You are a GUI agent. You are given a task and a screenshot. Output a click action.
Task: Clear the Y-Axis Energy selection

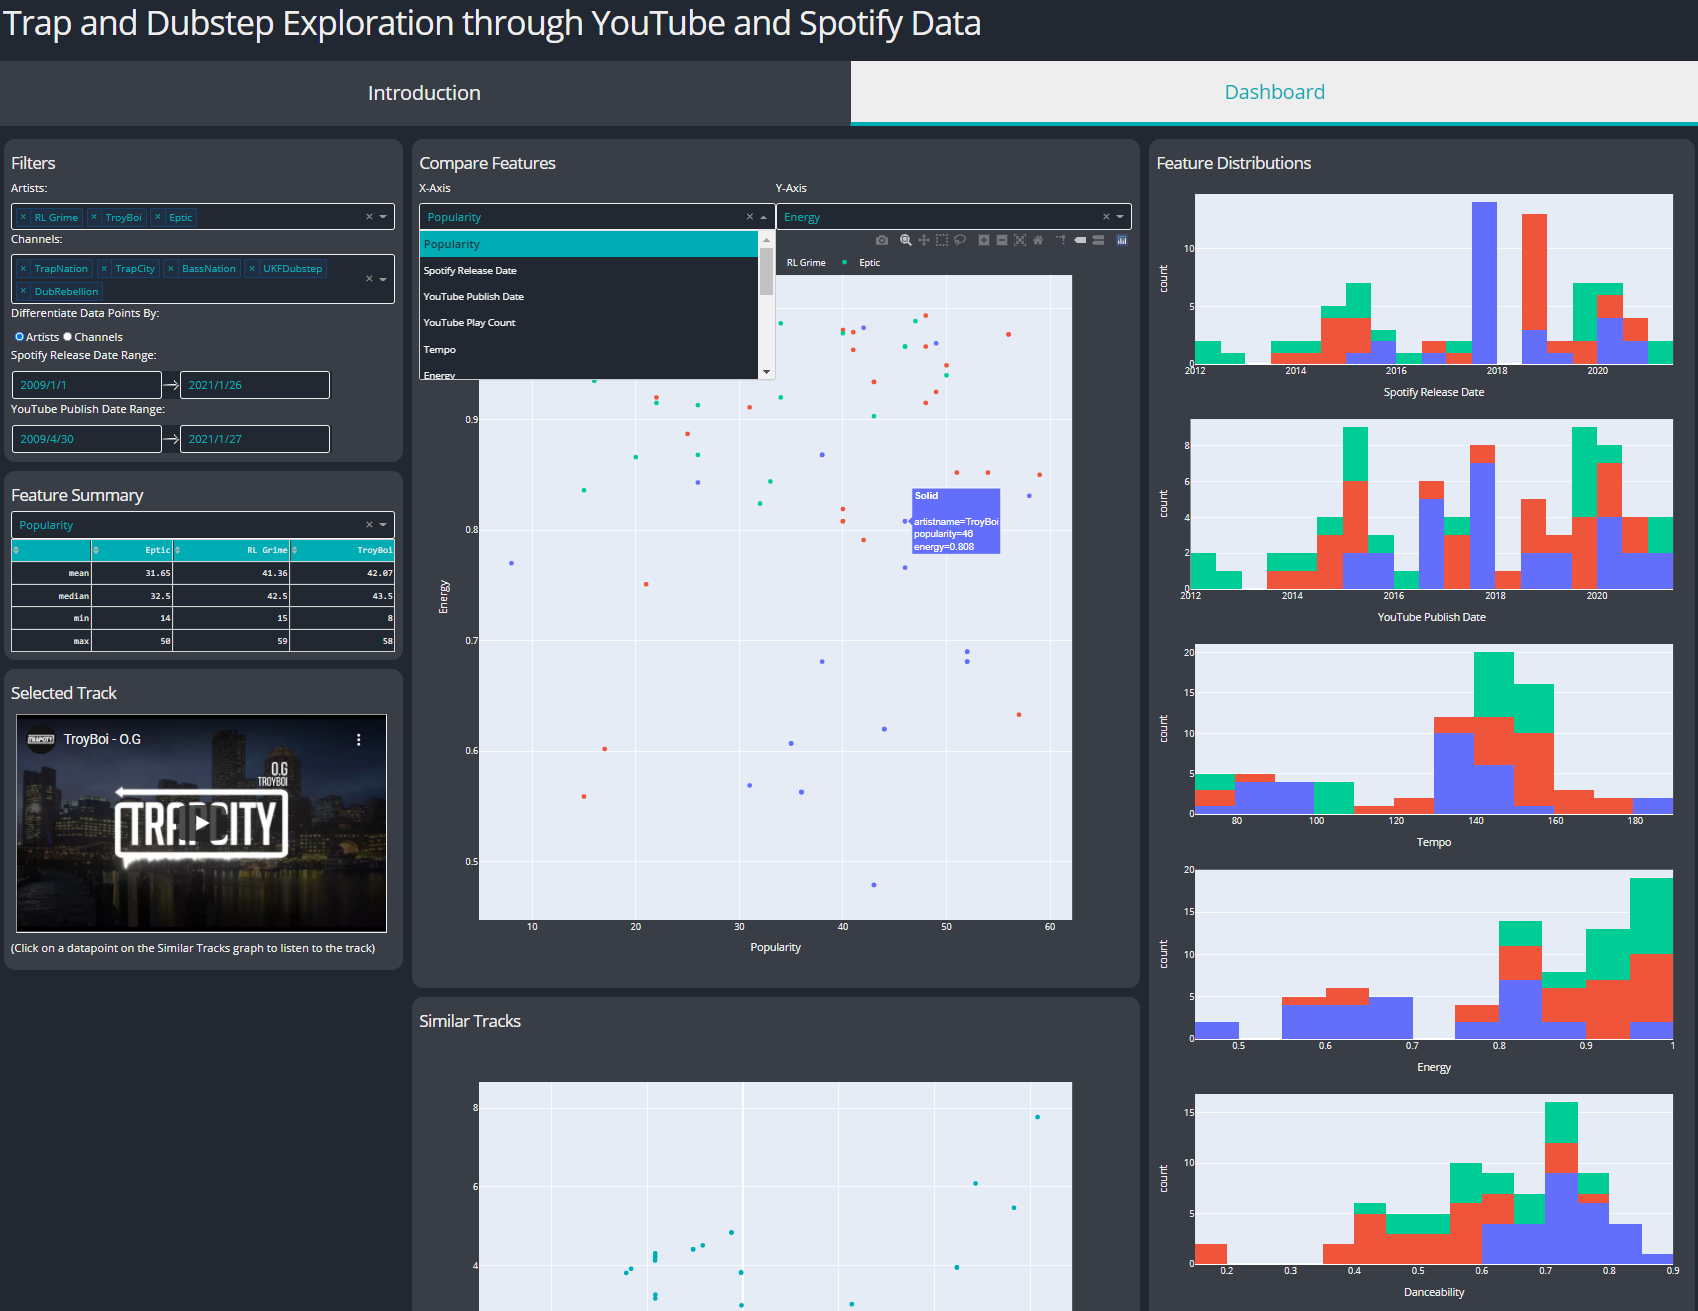click(x=1106, y=217)
